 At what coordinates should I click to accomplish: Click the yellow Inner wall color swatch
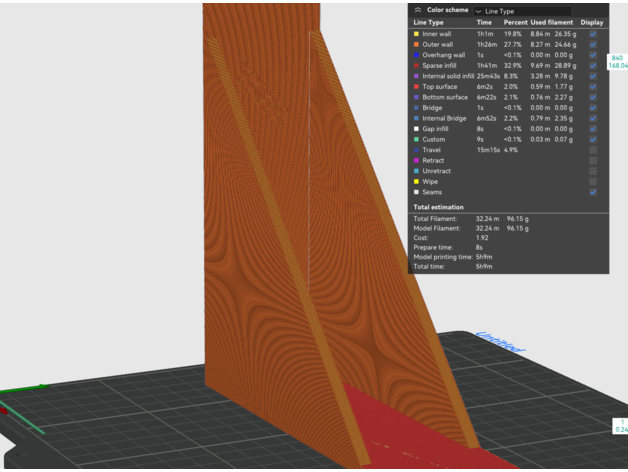pyautogui.click(x=416, y=34)
